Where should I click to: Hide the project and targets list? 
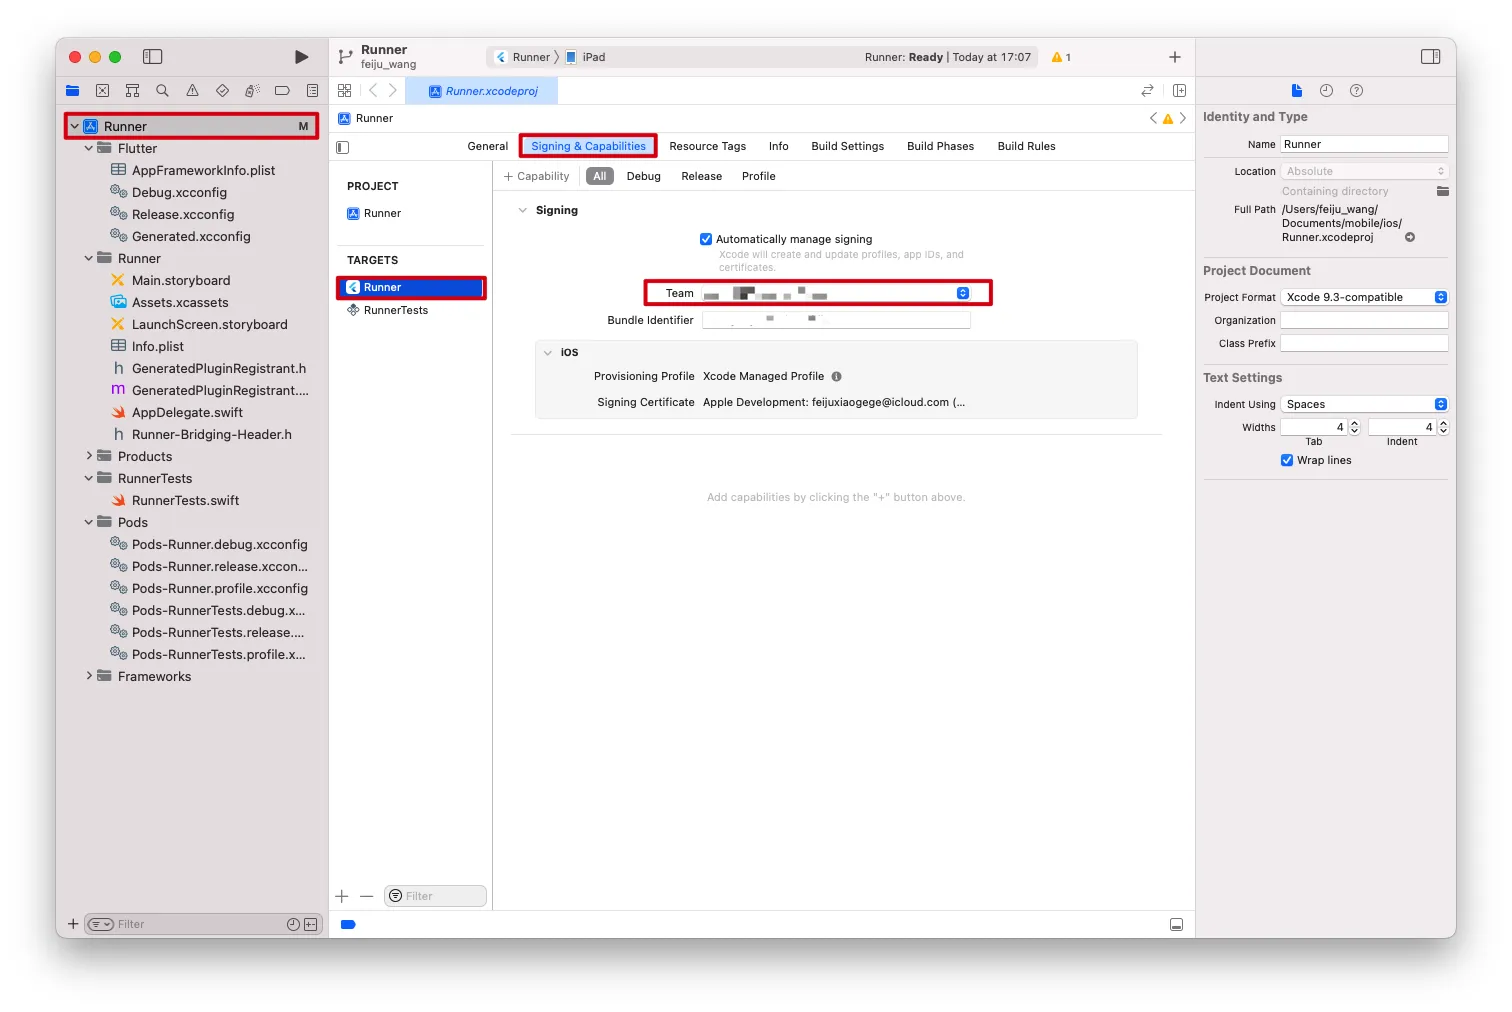point(343,147)
